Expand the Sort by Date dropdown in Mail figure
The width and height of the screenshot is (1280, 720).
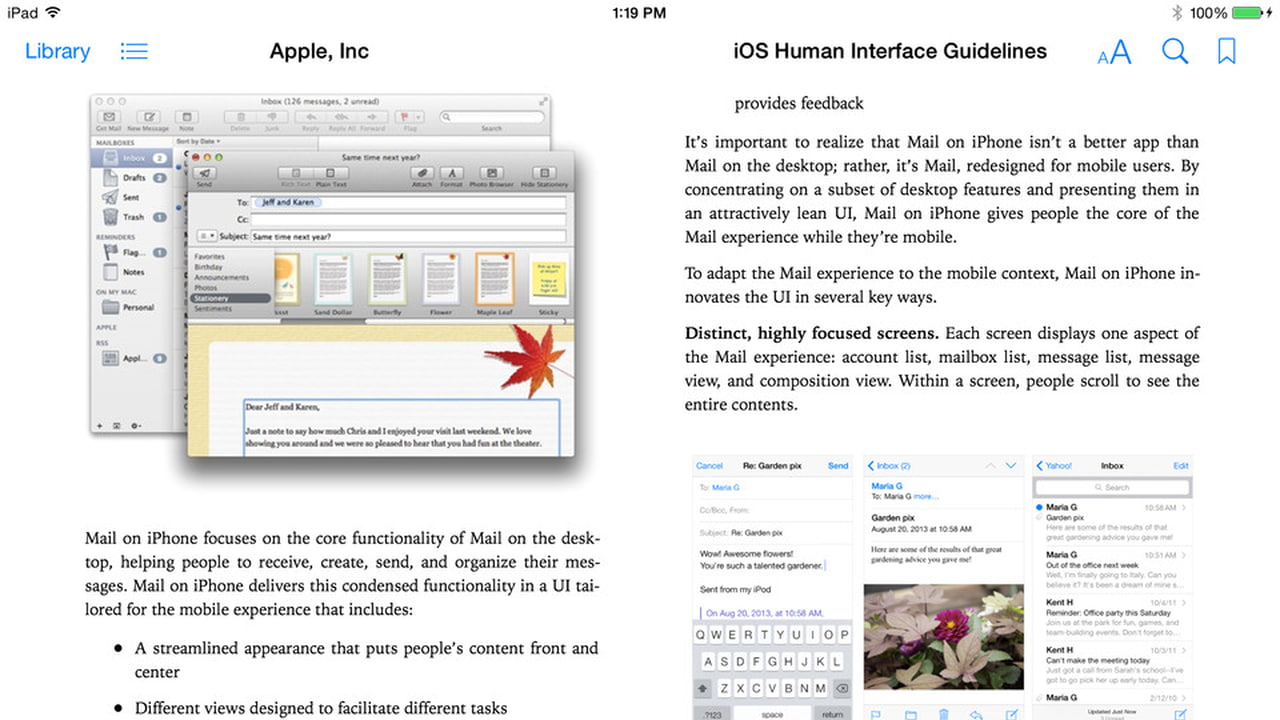click(199, 142)
